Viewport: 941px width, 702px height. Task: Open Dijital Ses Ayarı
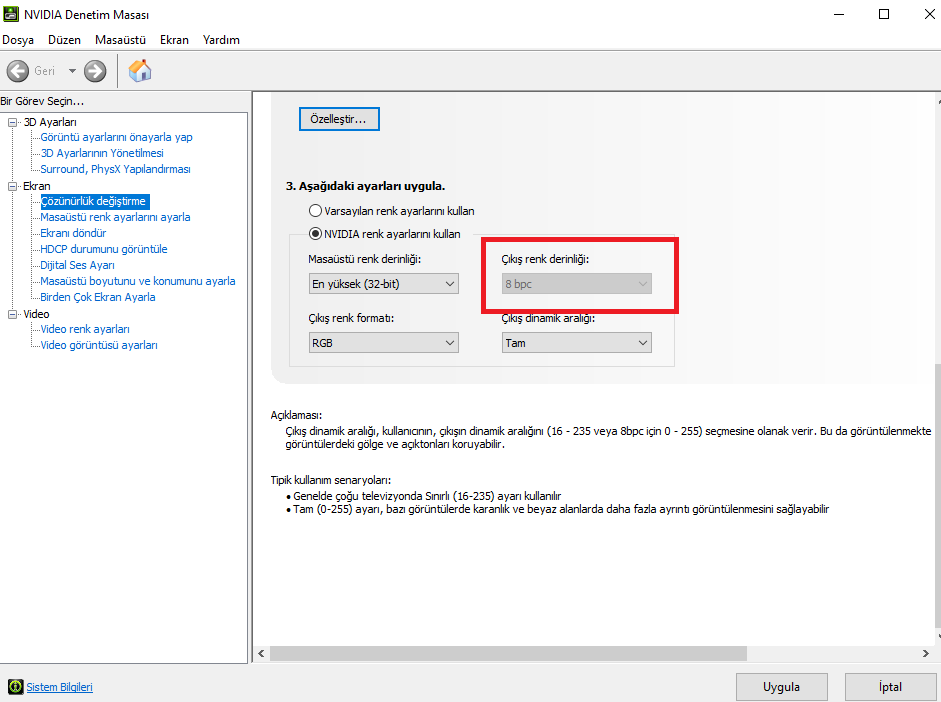tap(77, 265)
